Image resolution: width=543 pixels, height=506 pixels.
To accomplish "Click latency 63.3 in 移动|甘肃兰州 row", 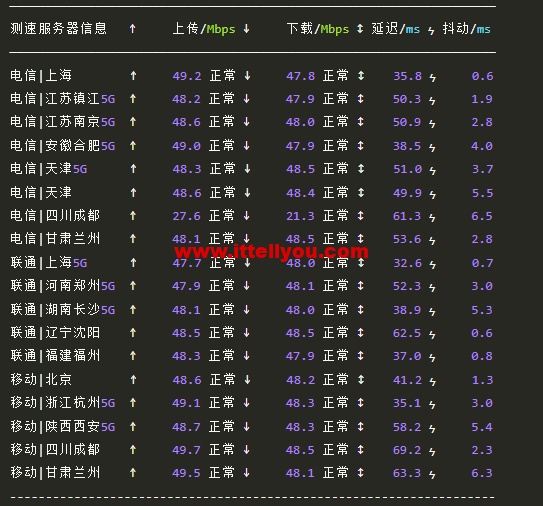I will click(407, 473).
